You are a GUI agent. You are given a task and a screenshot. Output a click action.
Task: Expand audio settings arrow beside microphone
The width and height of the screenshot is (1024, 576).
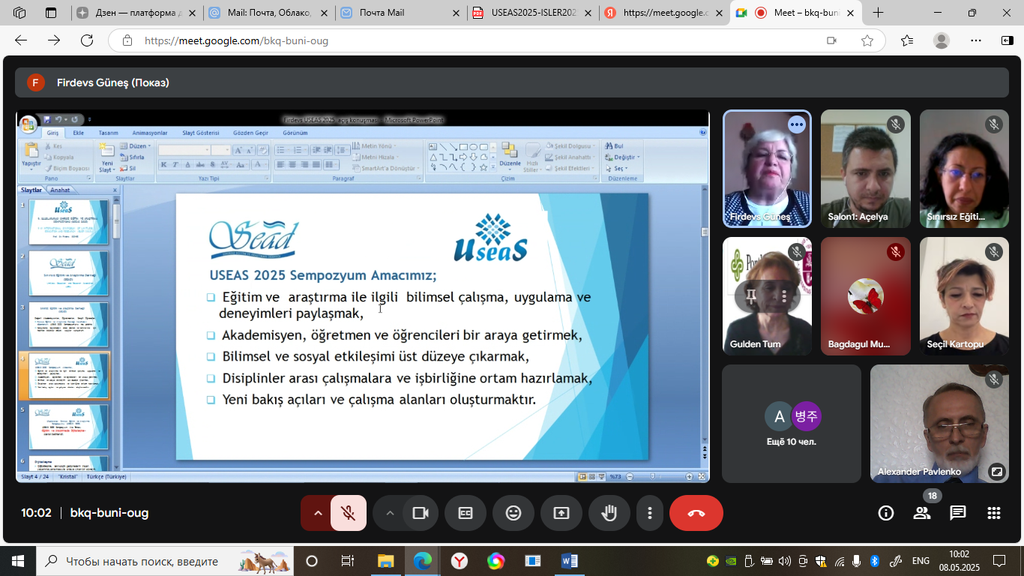318,513
